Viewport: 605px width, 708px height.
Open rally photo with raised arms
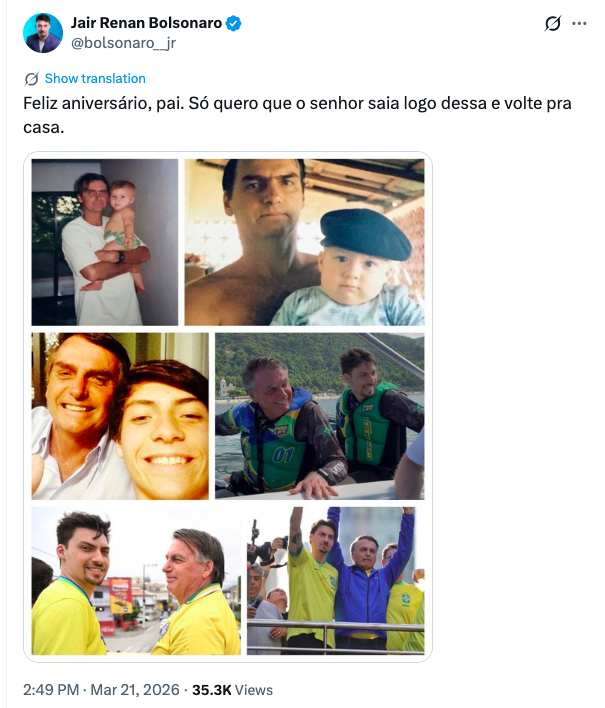335,581
